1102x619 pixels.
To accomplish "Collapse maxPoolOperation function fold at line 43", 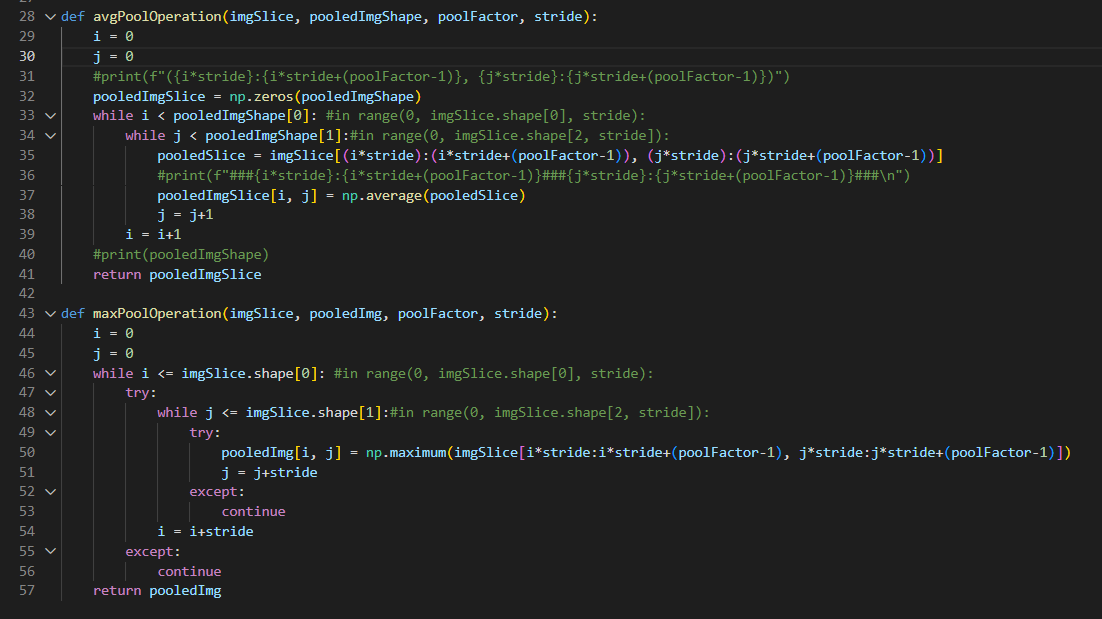I will point(51,313).
